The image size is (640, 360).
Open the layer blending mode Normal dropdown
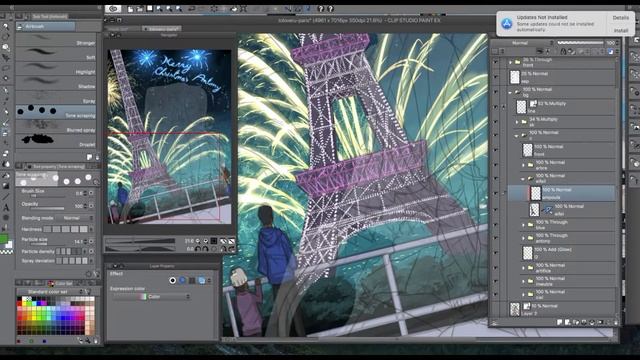(522, 42)
